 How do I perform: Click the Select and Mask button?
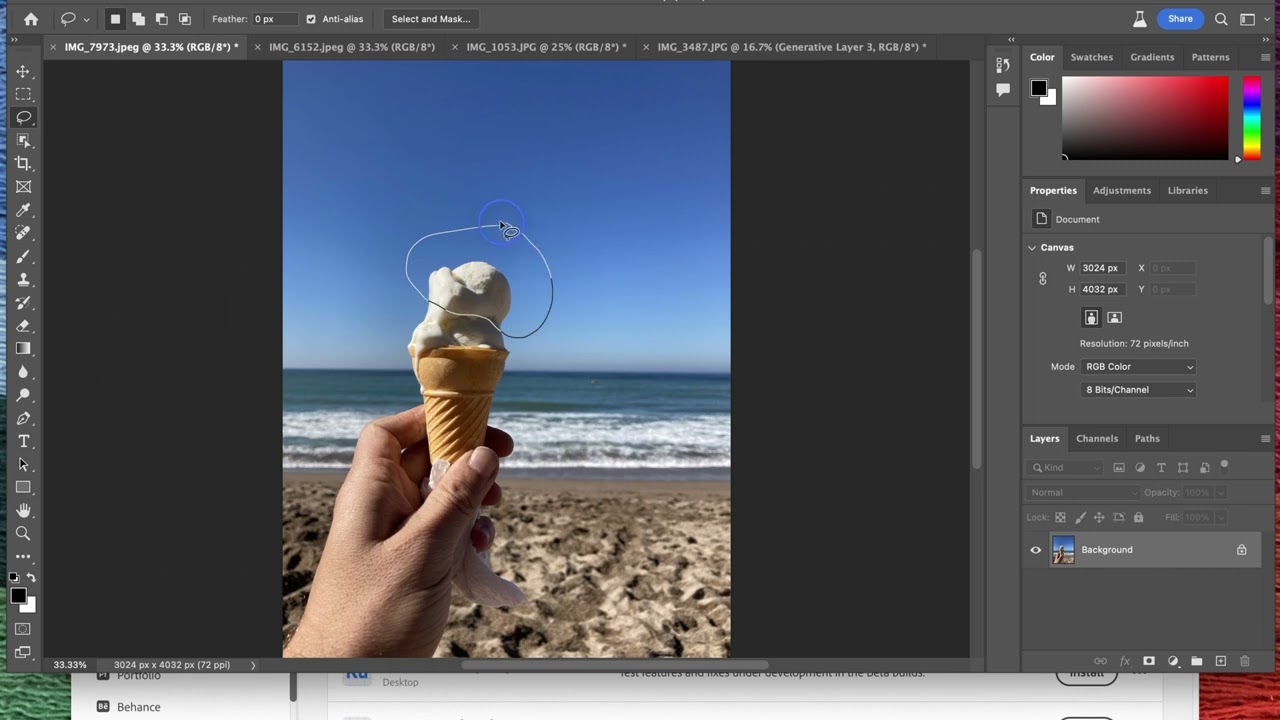(431, 19)
